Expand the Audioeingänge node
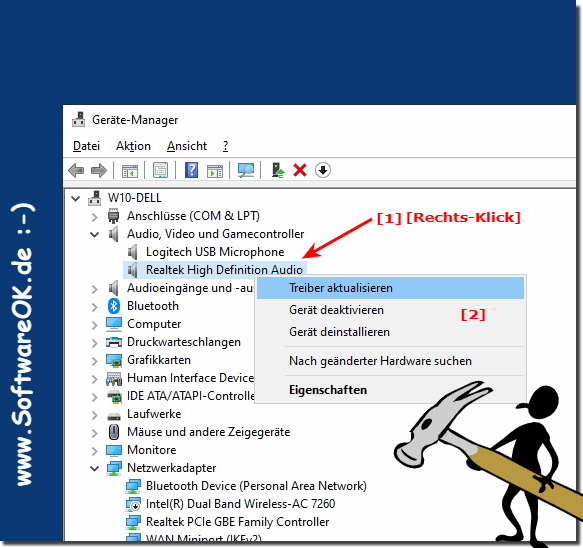583x548 pixels. click(95, 288)
